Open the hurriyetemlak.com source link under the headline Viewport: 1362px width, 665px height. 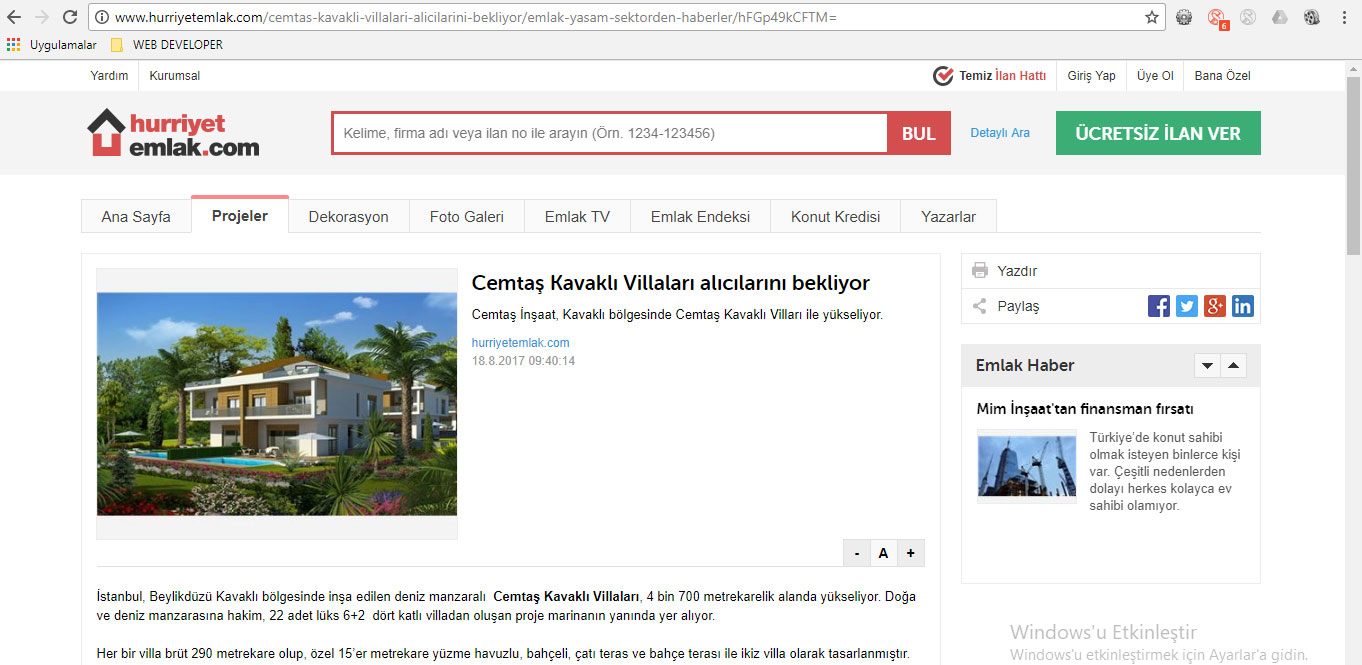coord(520,343)
